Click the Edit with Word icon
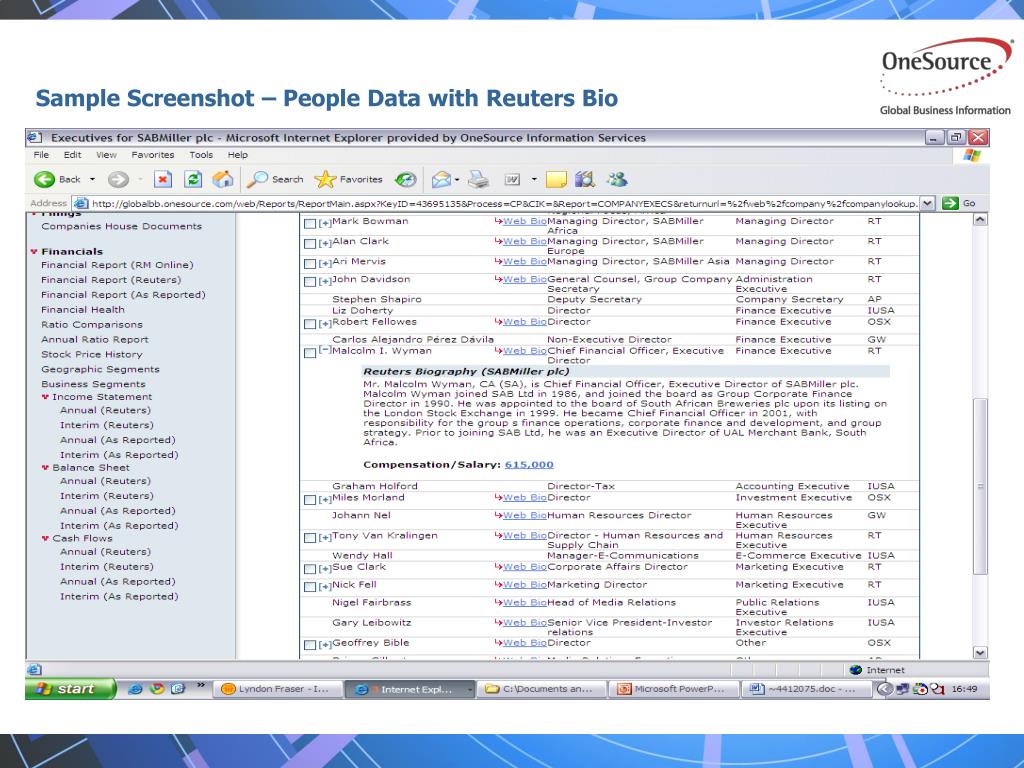 click(x=513, y=179)
